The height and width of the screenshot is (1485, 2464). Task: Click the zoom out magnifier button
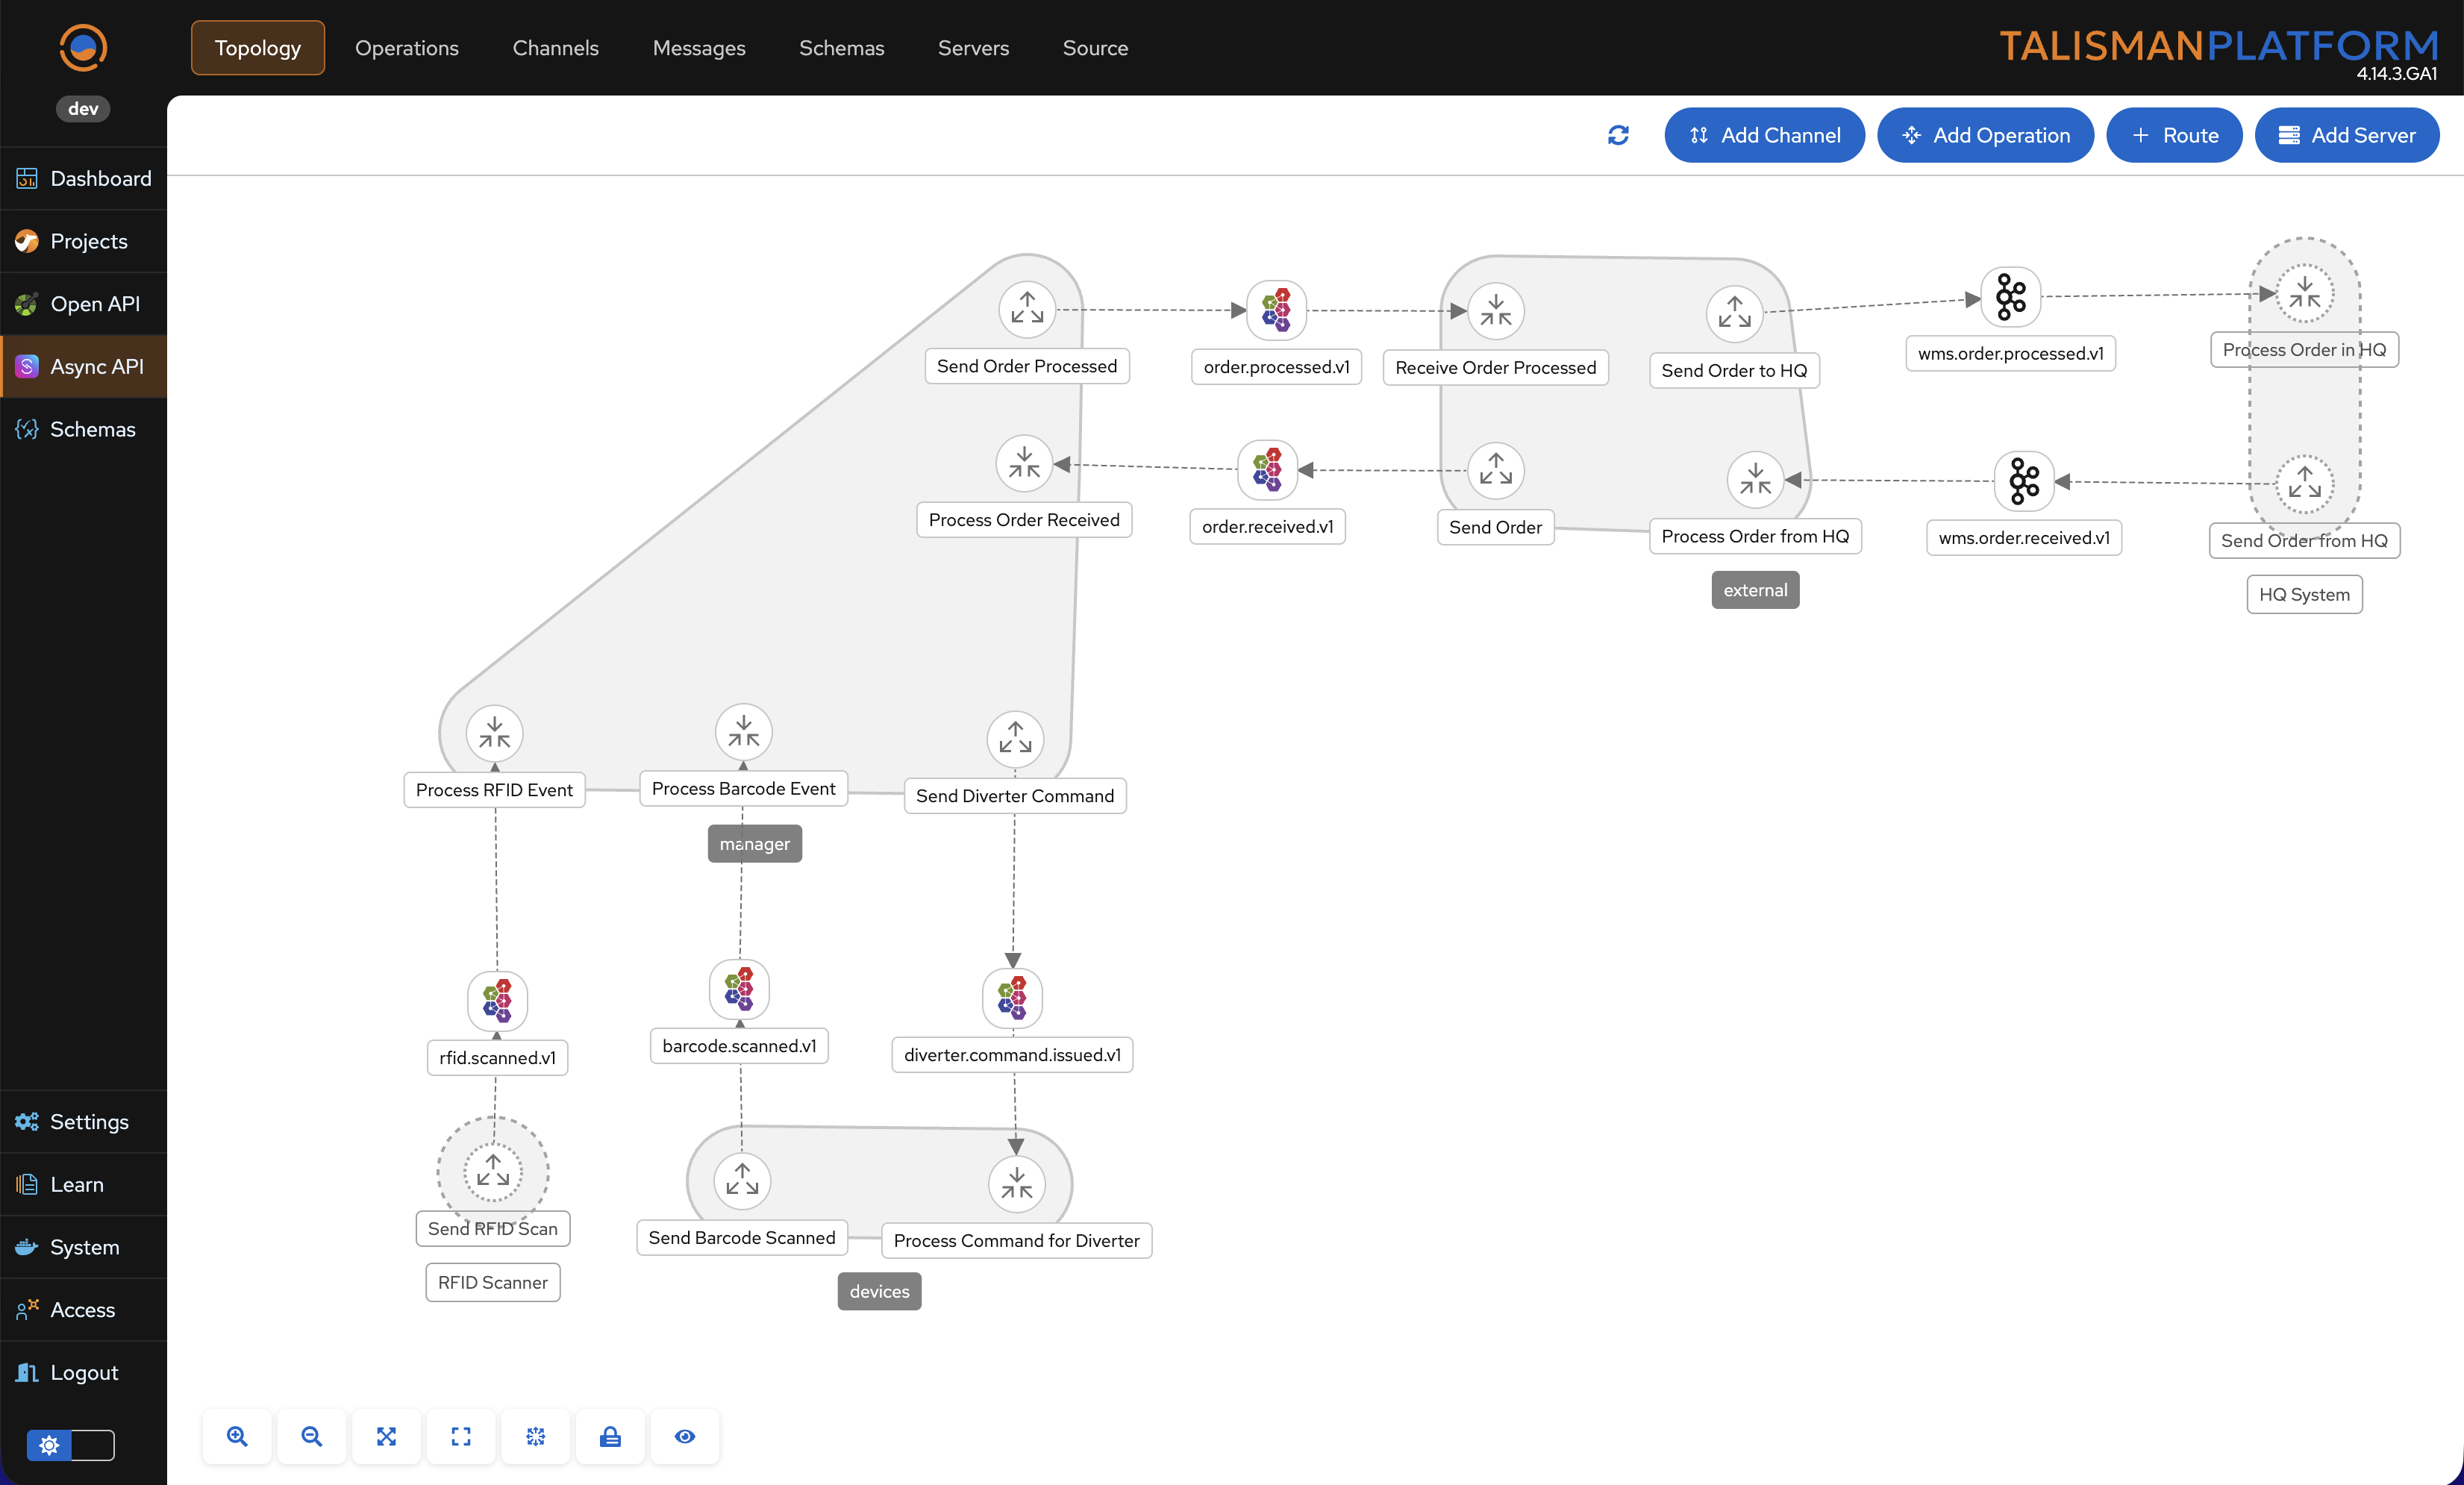311,1436
